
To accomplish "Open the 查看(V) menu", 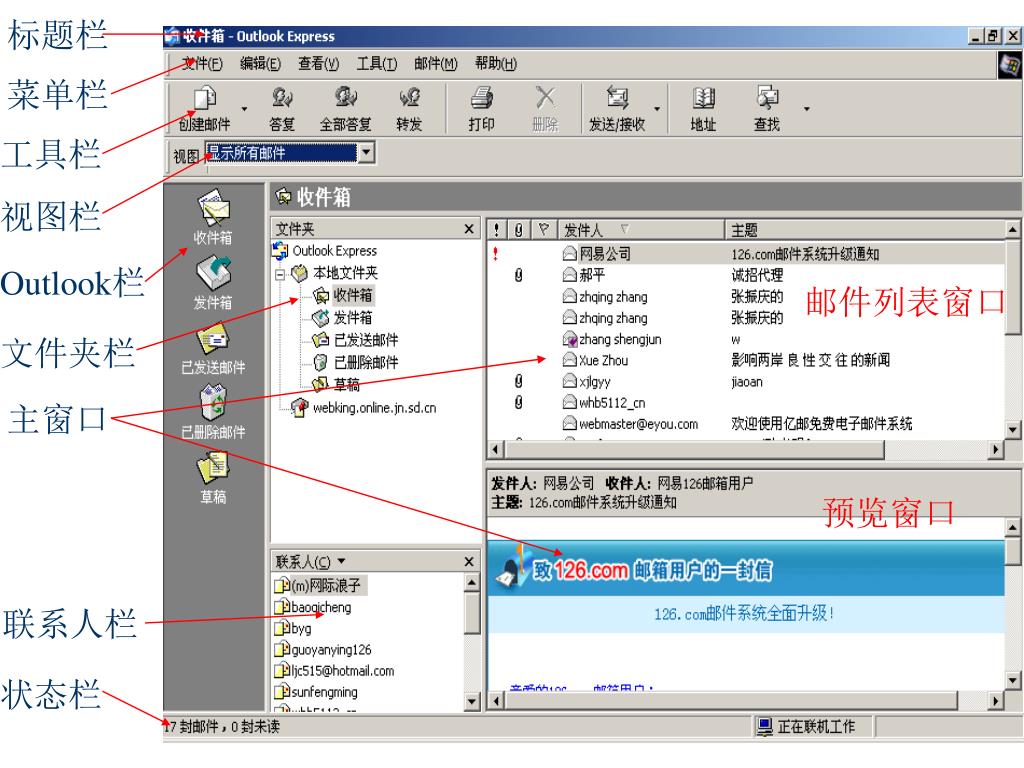I will coord(319,64).
